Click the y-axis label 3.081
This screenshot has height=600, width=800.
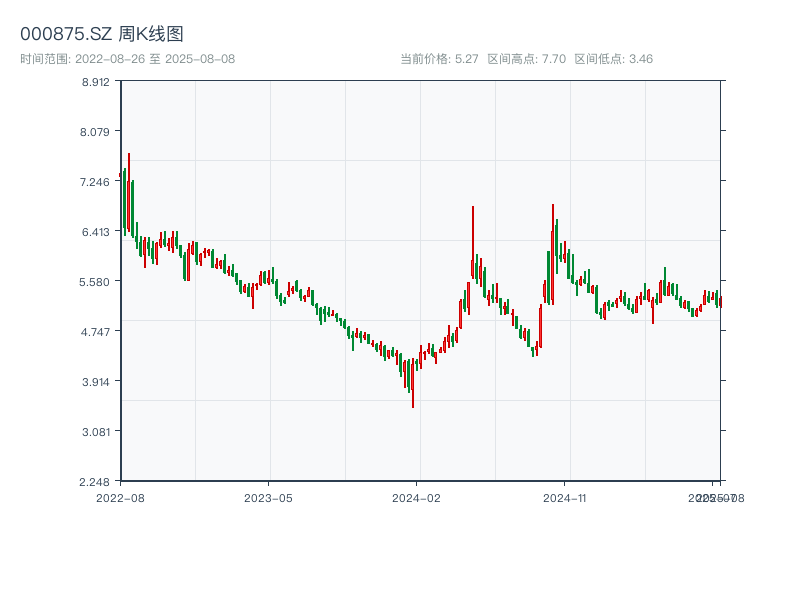pos(95,432)
